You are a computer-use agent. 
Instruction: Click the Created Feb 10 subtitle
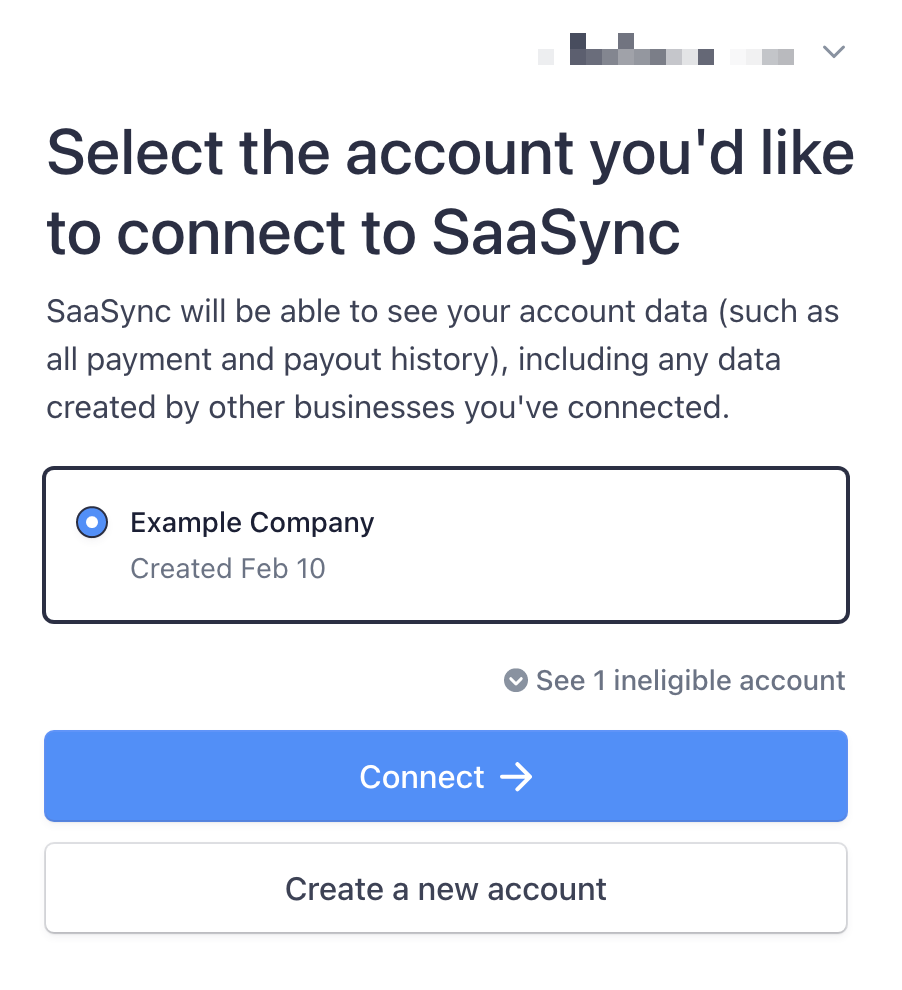click(x=228, y=568)
